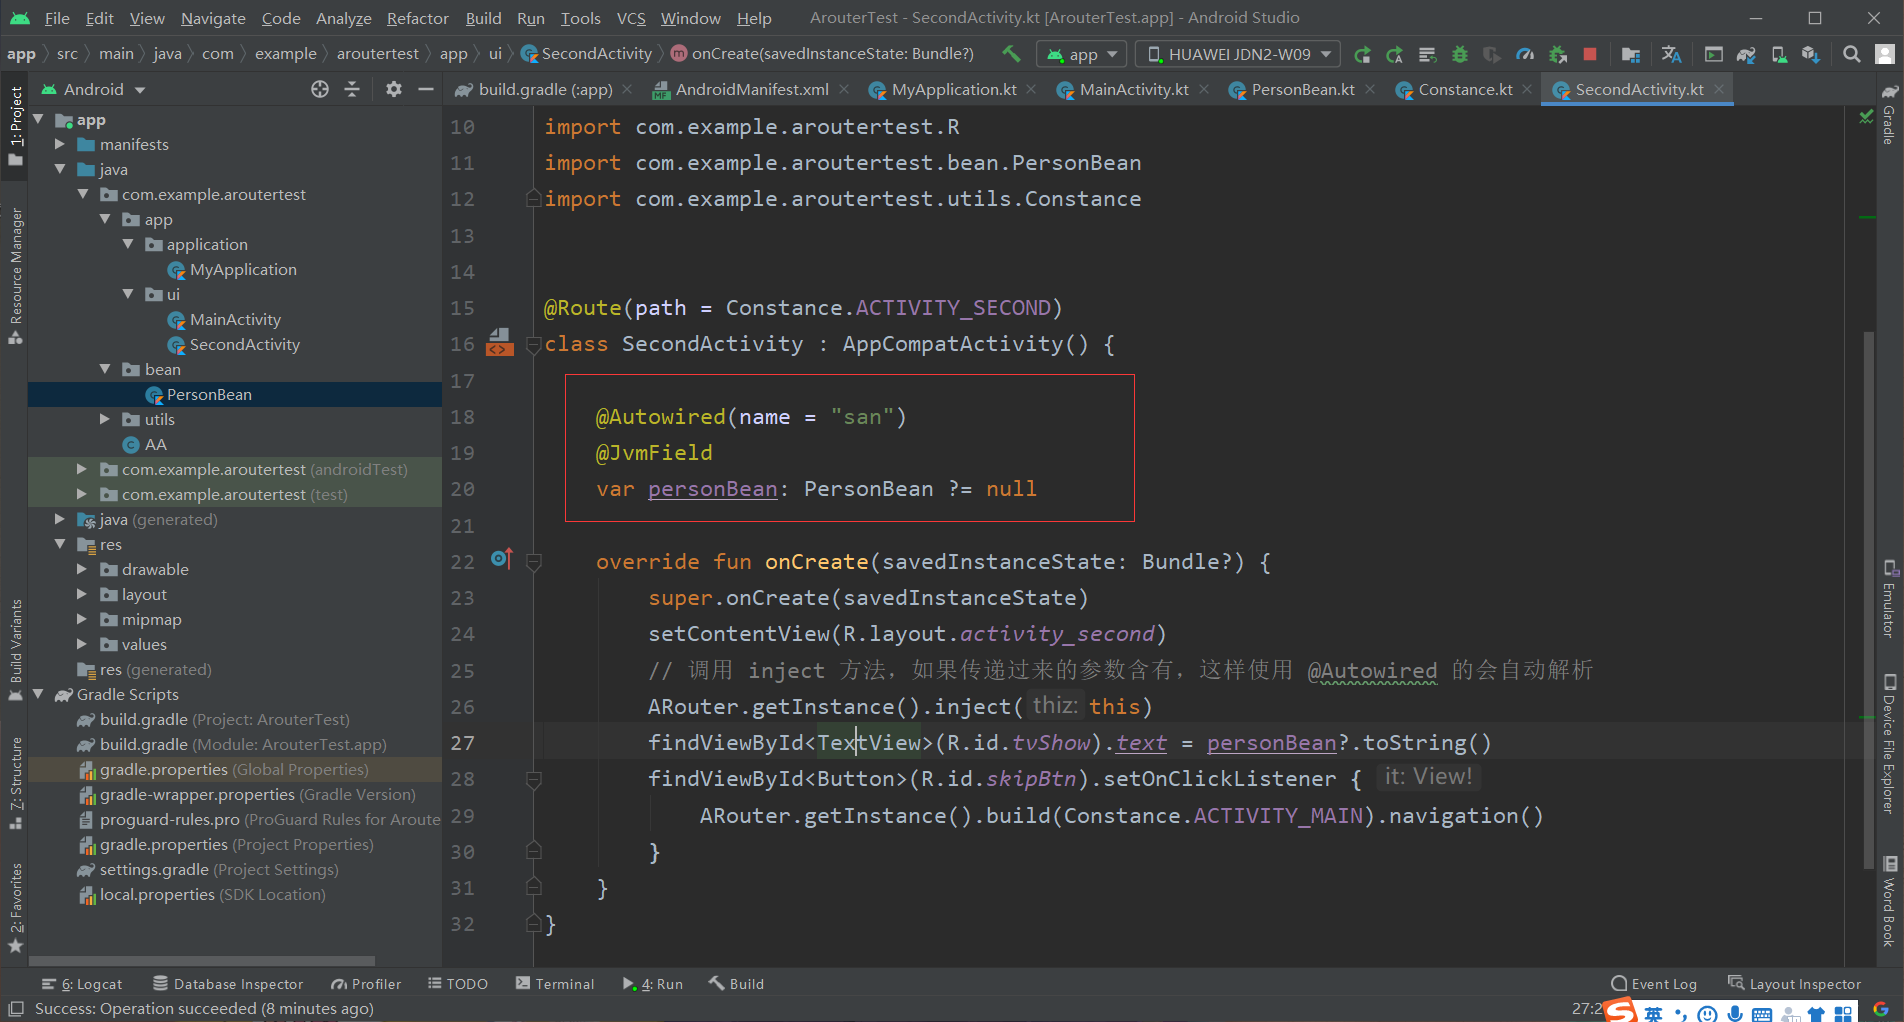Open the Event Log panel
Image resolution: width=1904 pixels, height=1022 pixels.
[x=1654, y=984]
